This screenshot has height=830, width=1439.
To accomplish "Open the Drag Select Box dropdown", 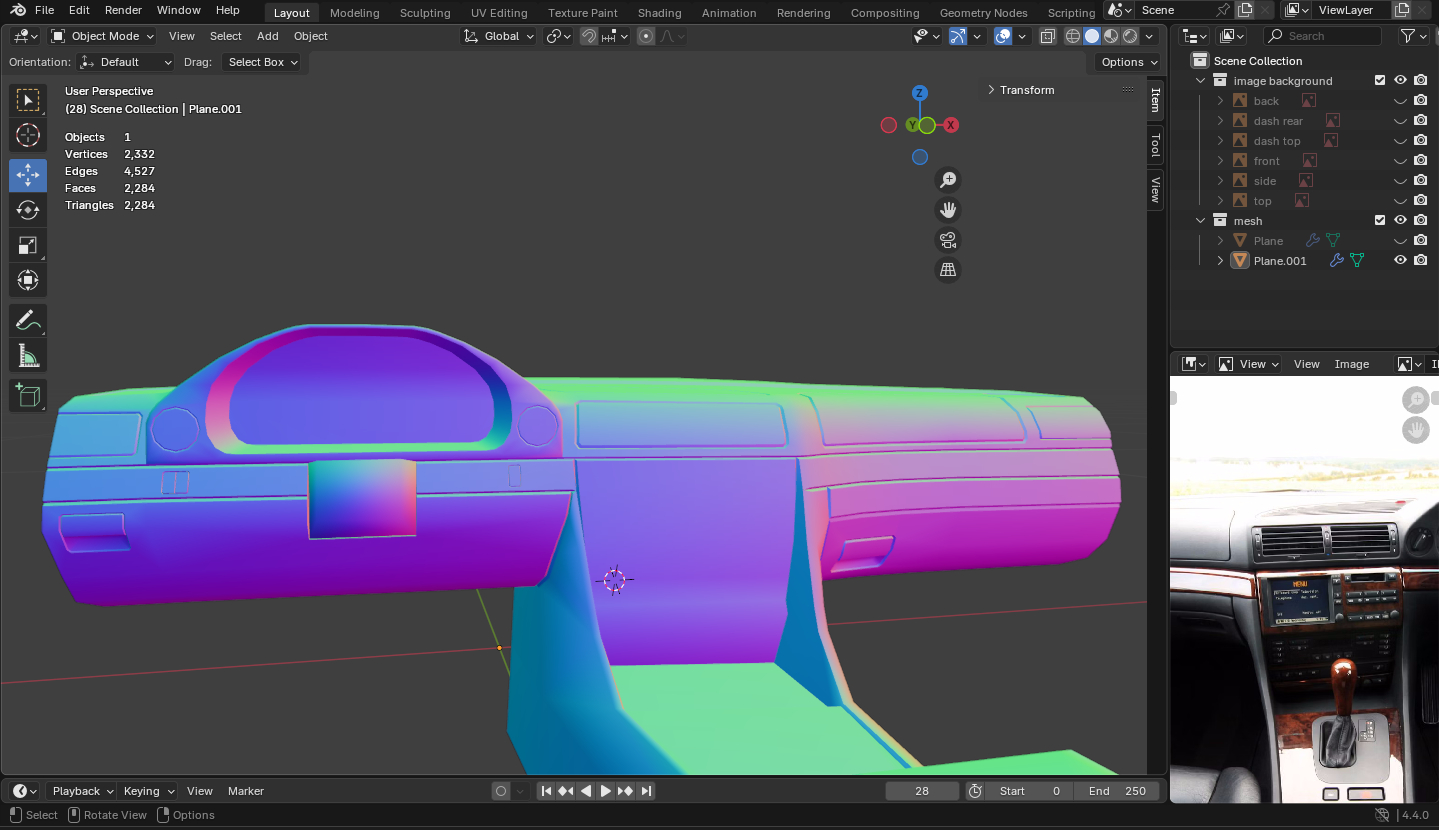I will coord(263,62).
